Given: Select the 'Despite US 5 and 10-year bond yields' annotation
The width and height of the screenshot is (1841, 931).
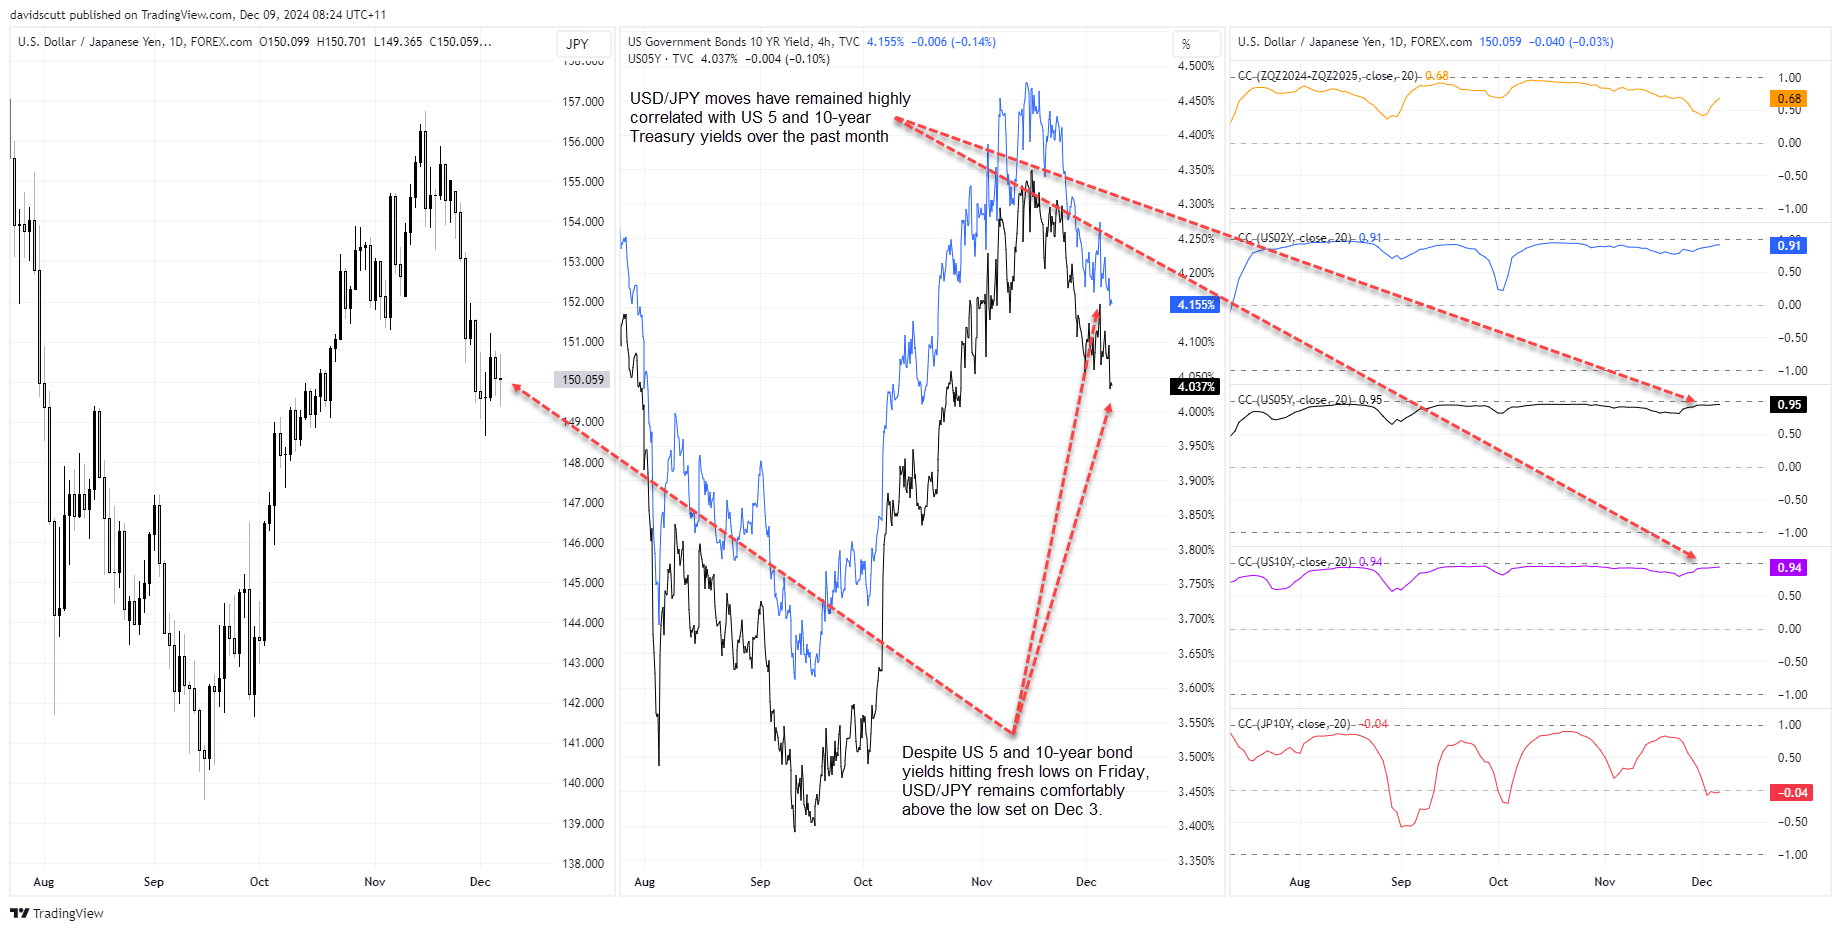Looking at the screenshot, I should [x=1025, y=781].
